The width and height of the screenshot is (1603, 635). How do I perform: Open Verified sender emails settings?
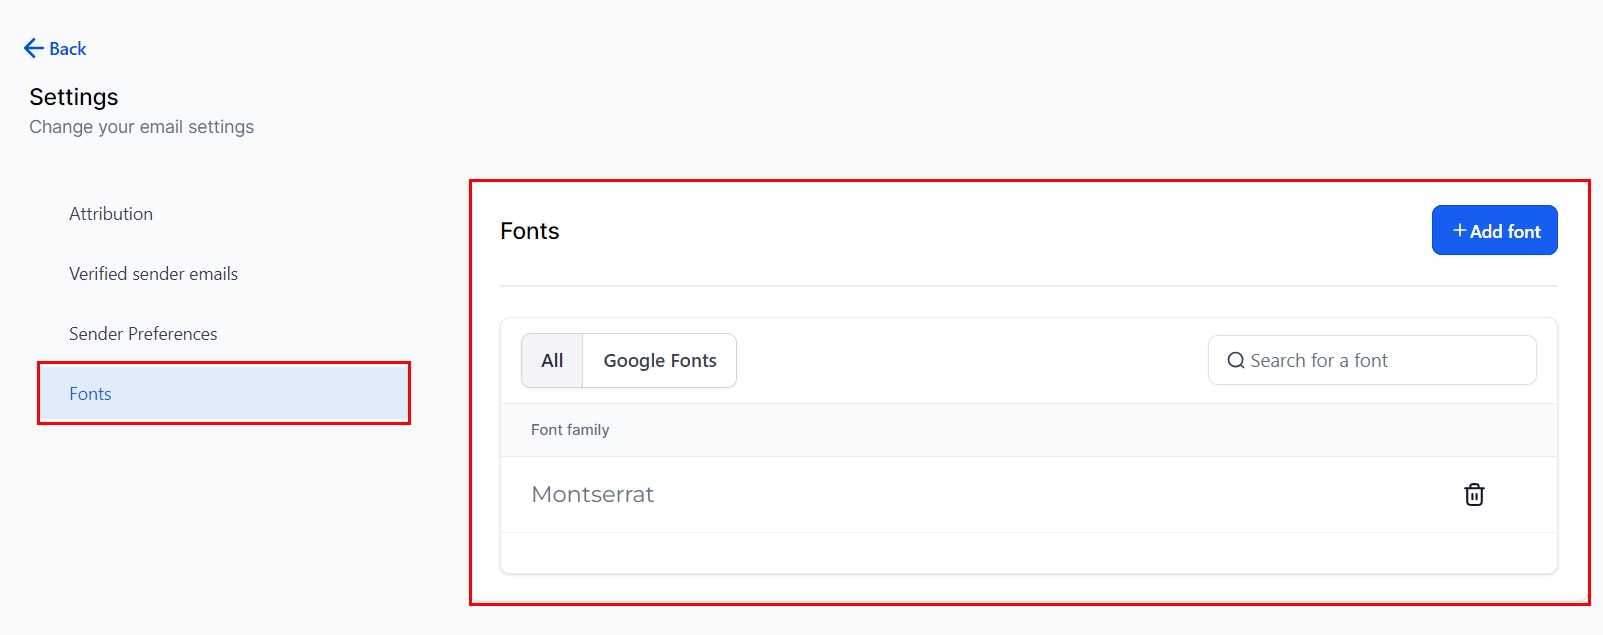coord(153,274)
